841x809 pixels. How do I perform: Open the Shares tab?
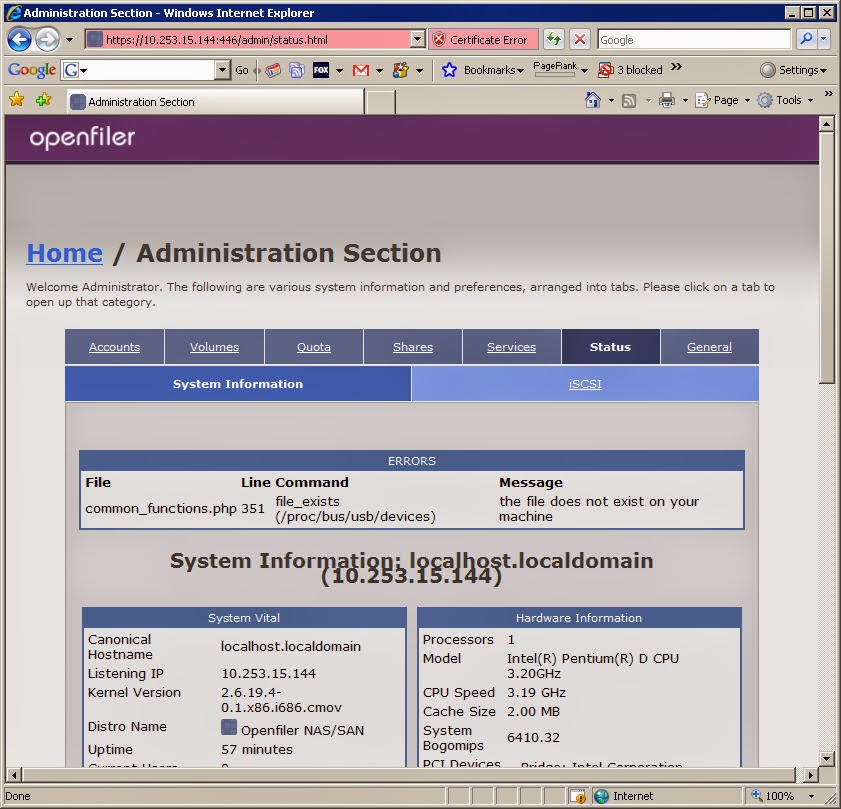coord(412,347)
